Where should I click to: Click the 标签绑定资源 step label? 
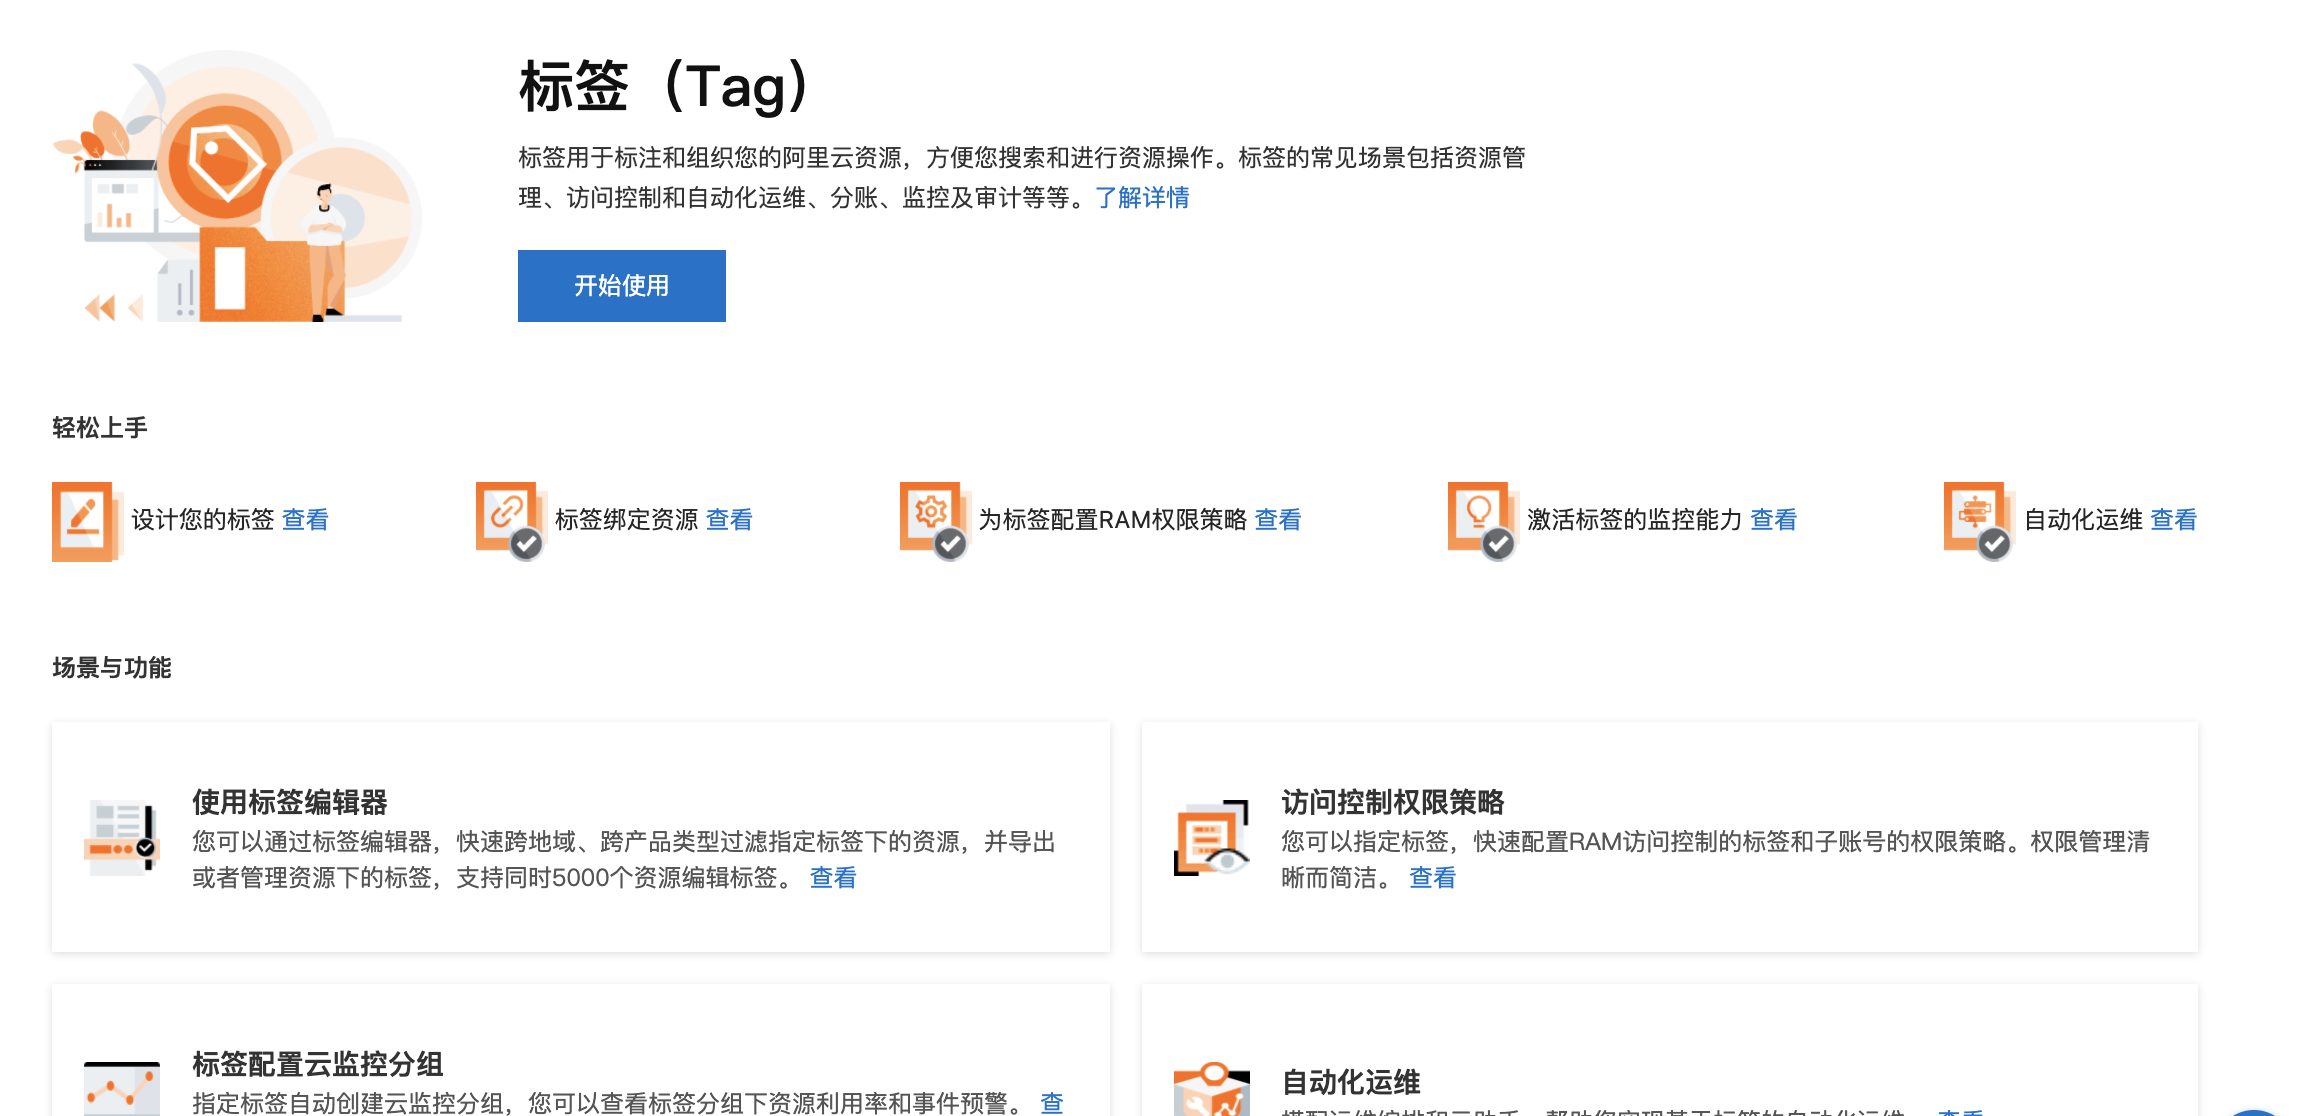(627, 520)
